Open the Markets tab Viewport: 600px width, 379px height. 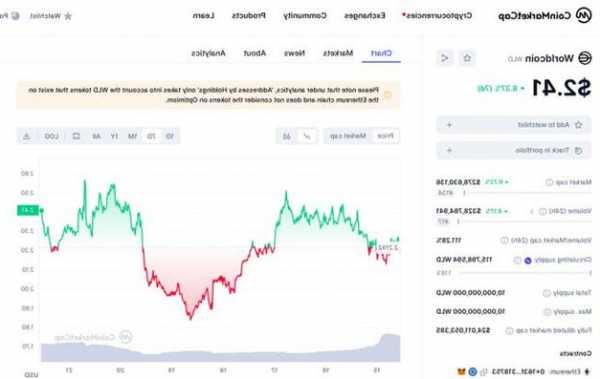point(338,53)
